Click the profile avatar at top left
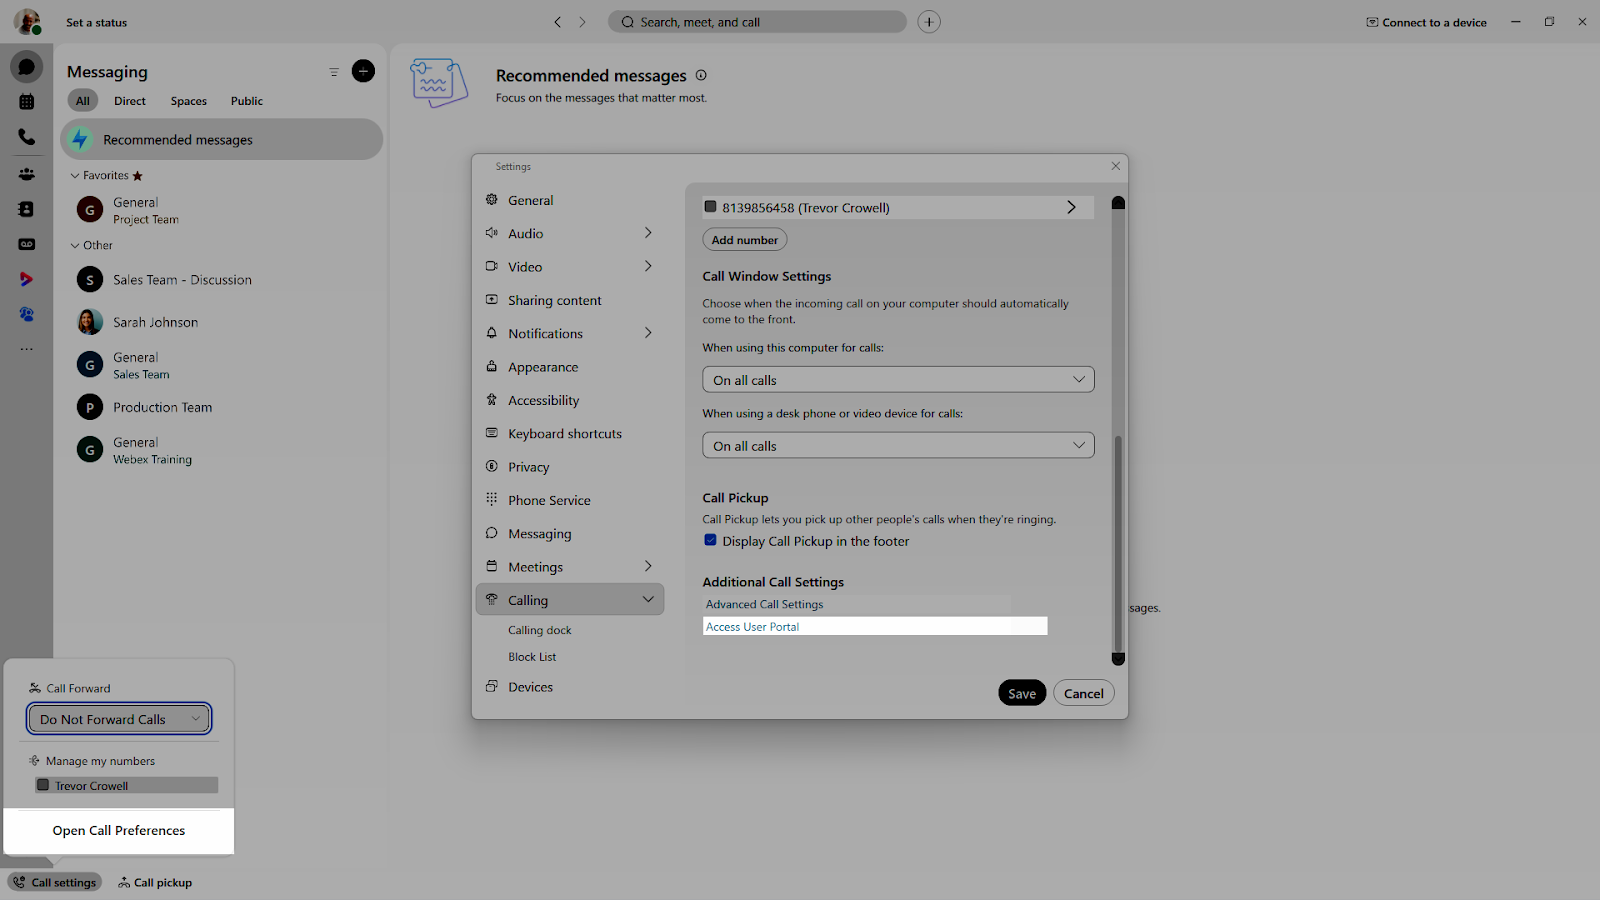This screenshot has height=900, width=1600. coord(27,21)
